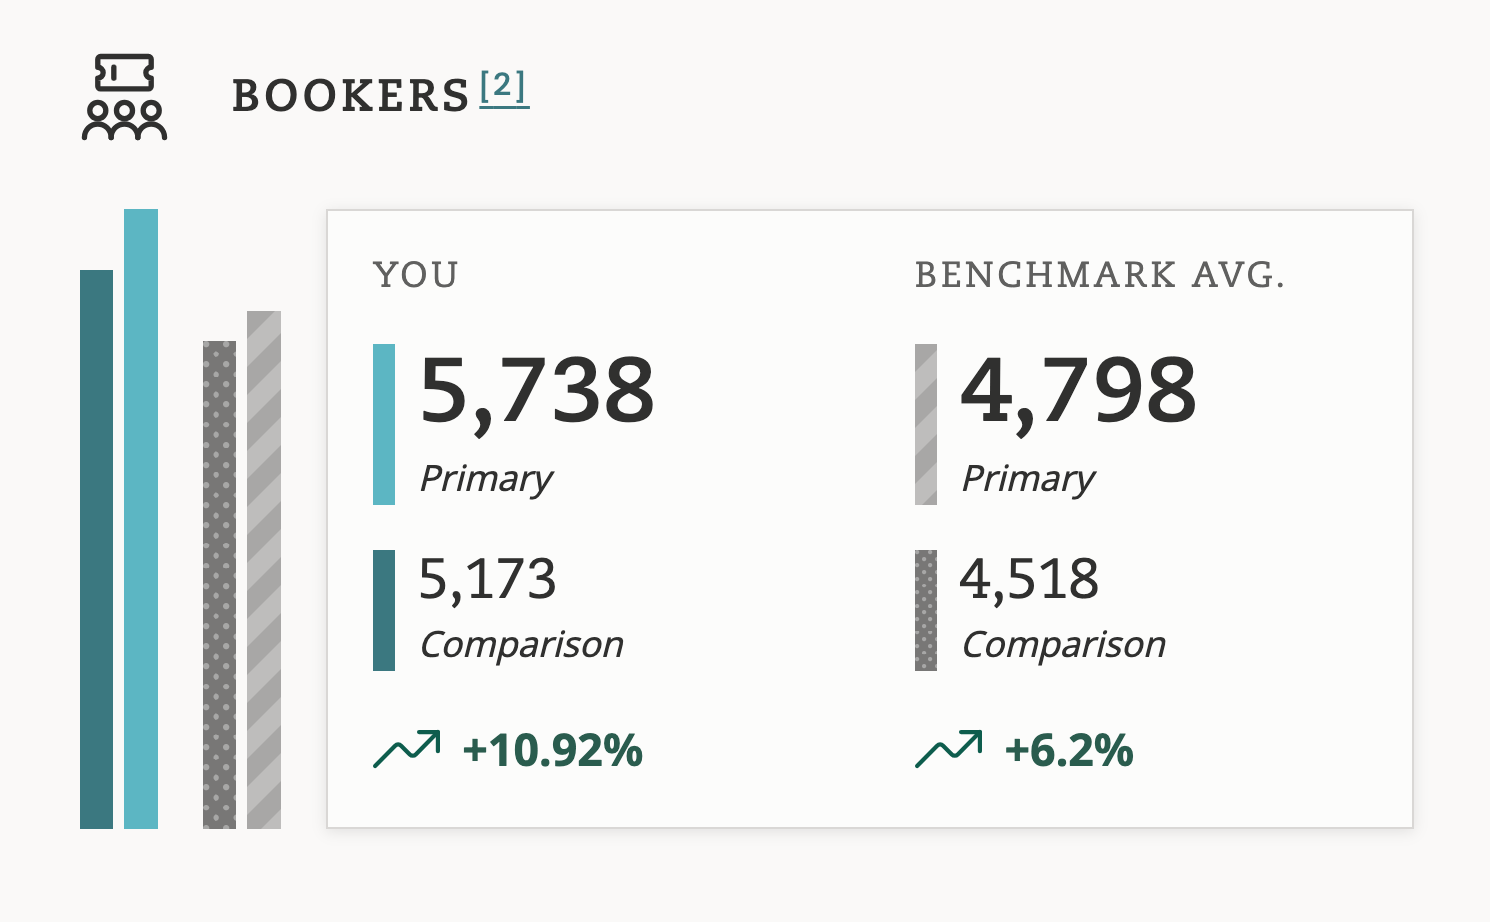Click the +6.2% benchmark change figure

pyautogui.click(x=1069, y=750)
